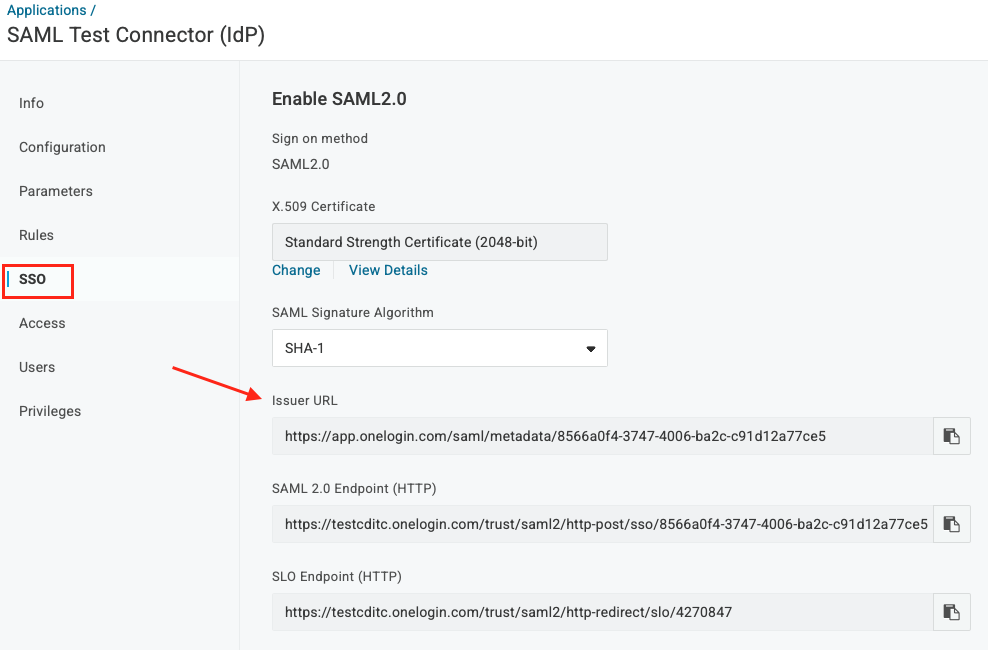Open the Access section
Viewport: 988px width, 650px height.
(42, 323)
